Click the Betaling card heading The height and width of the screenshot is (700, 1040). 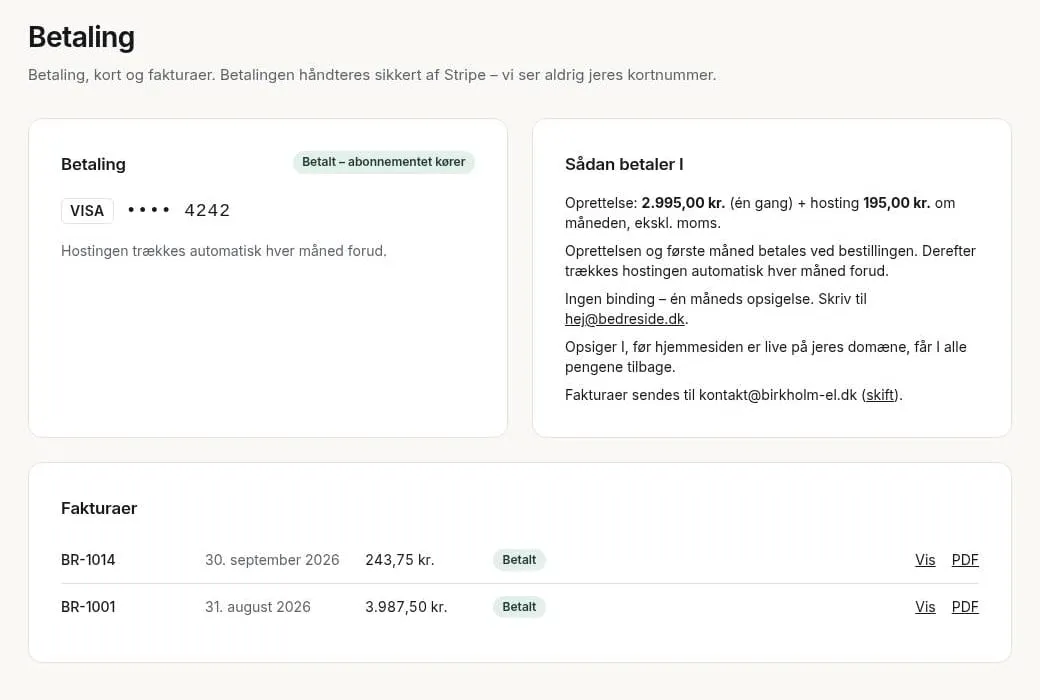(x=93, y=165)
